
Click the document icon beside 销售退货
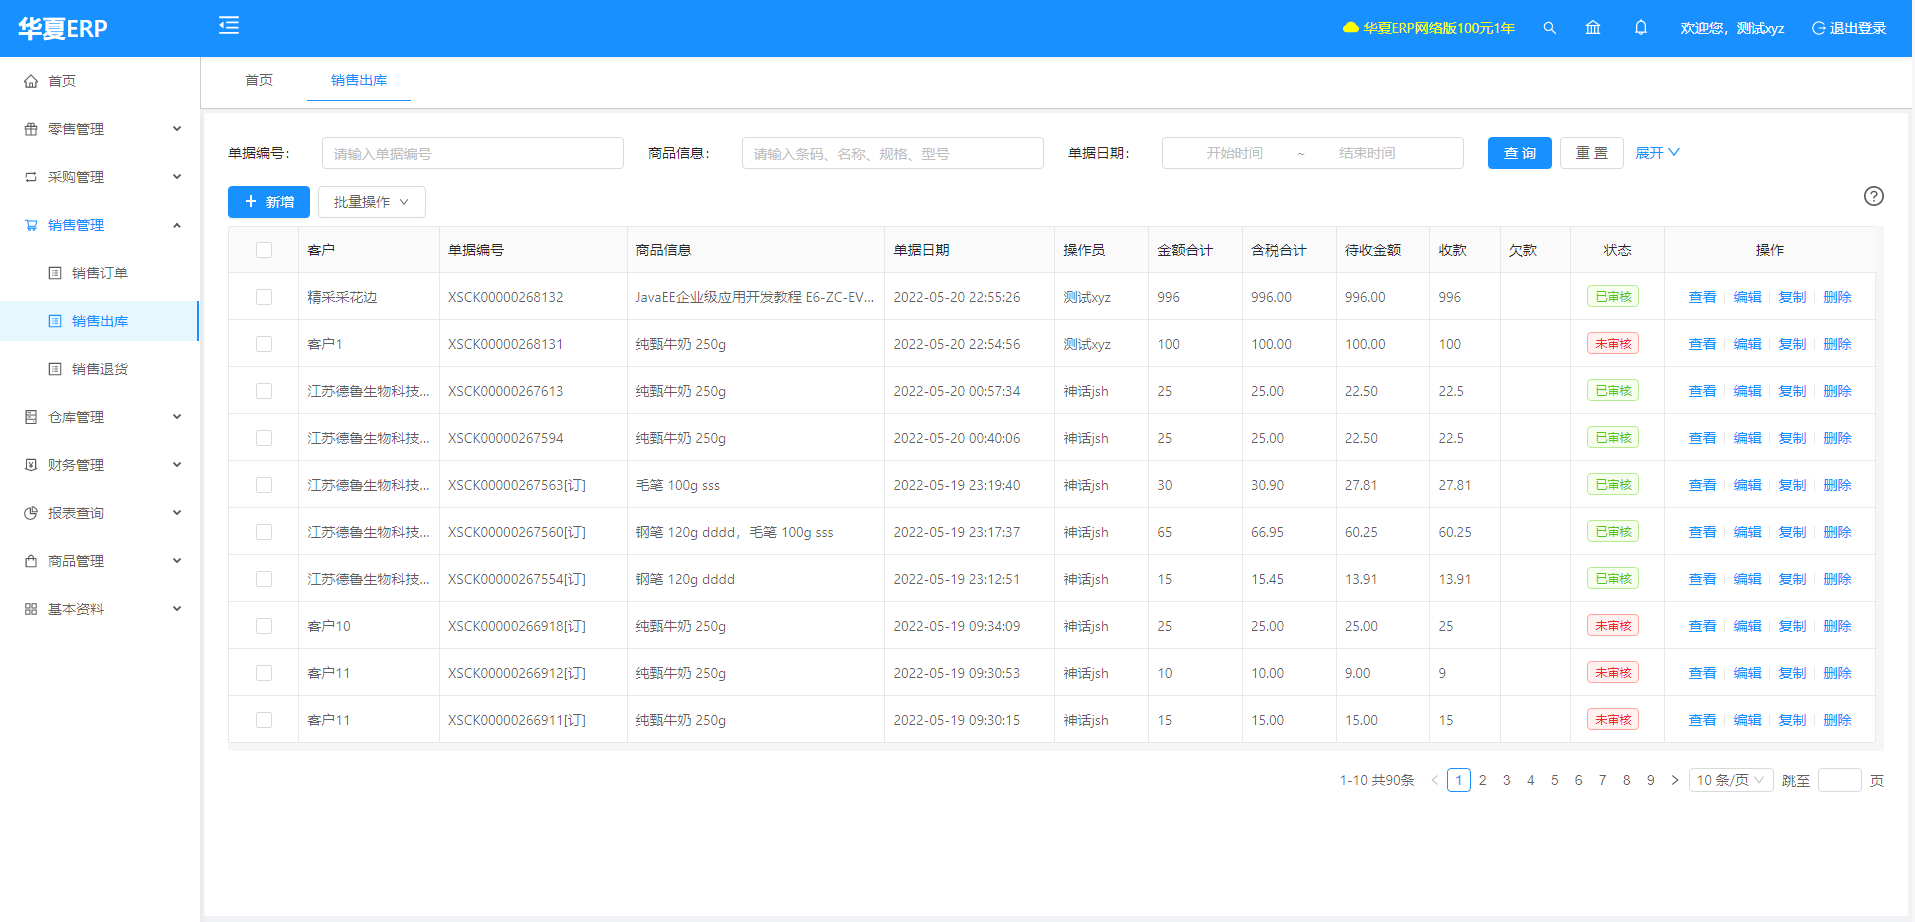(55, 369)
